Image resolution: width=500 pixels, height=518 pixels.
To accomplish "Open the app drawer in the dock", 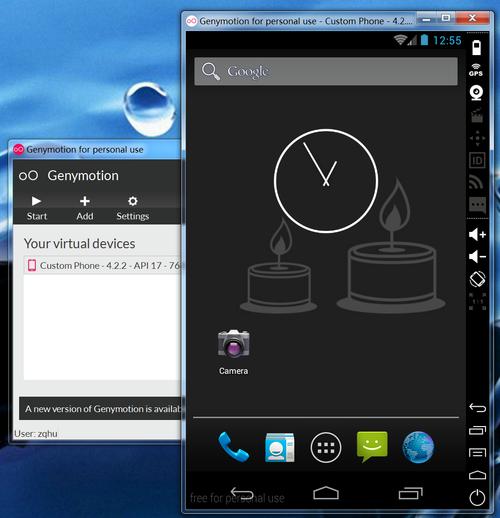I will click(x=326, y=447).
